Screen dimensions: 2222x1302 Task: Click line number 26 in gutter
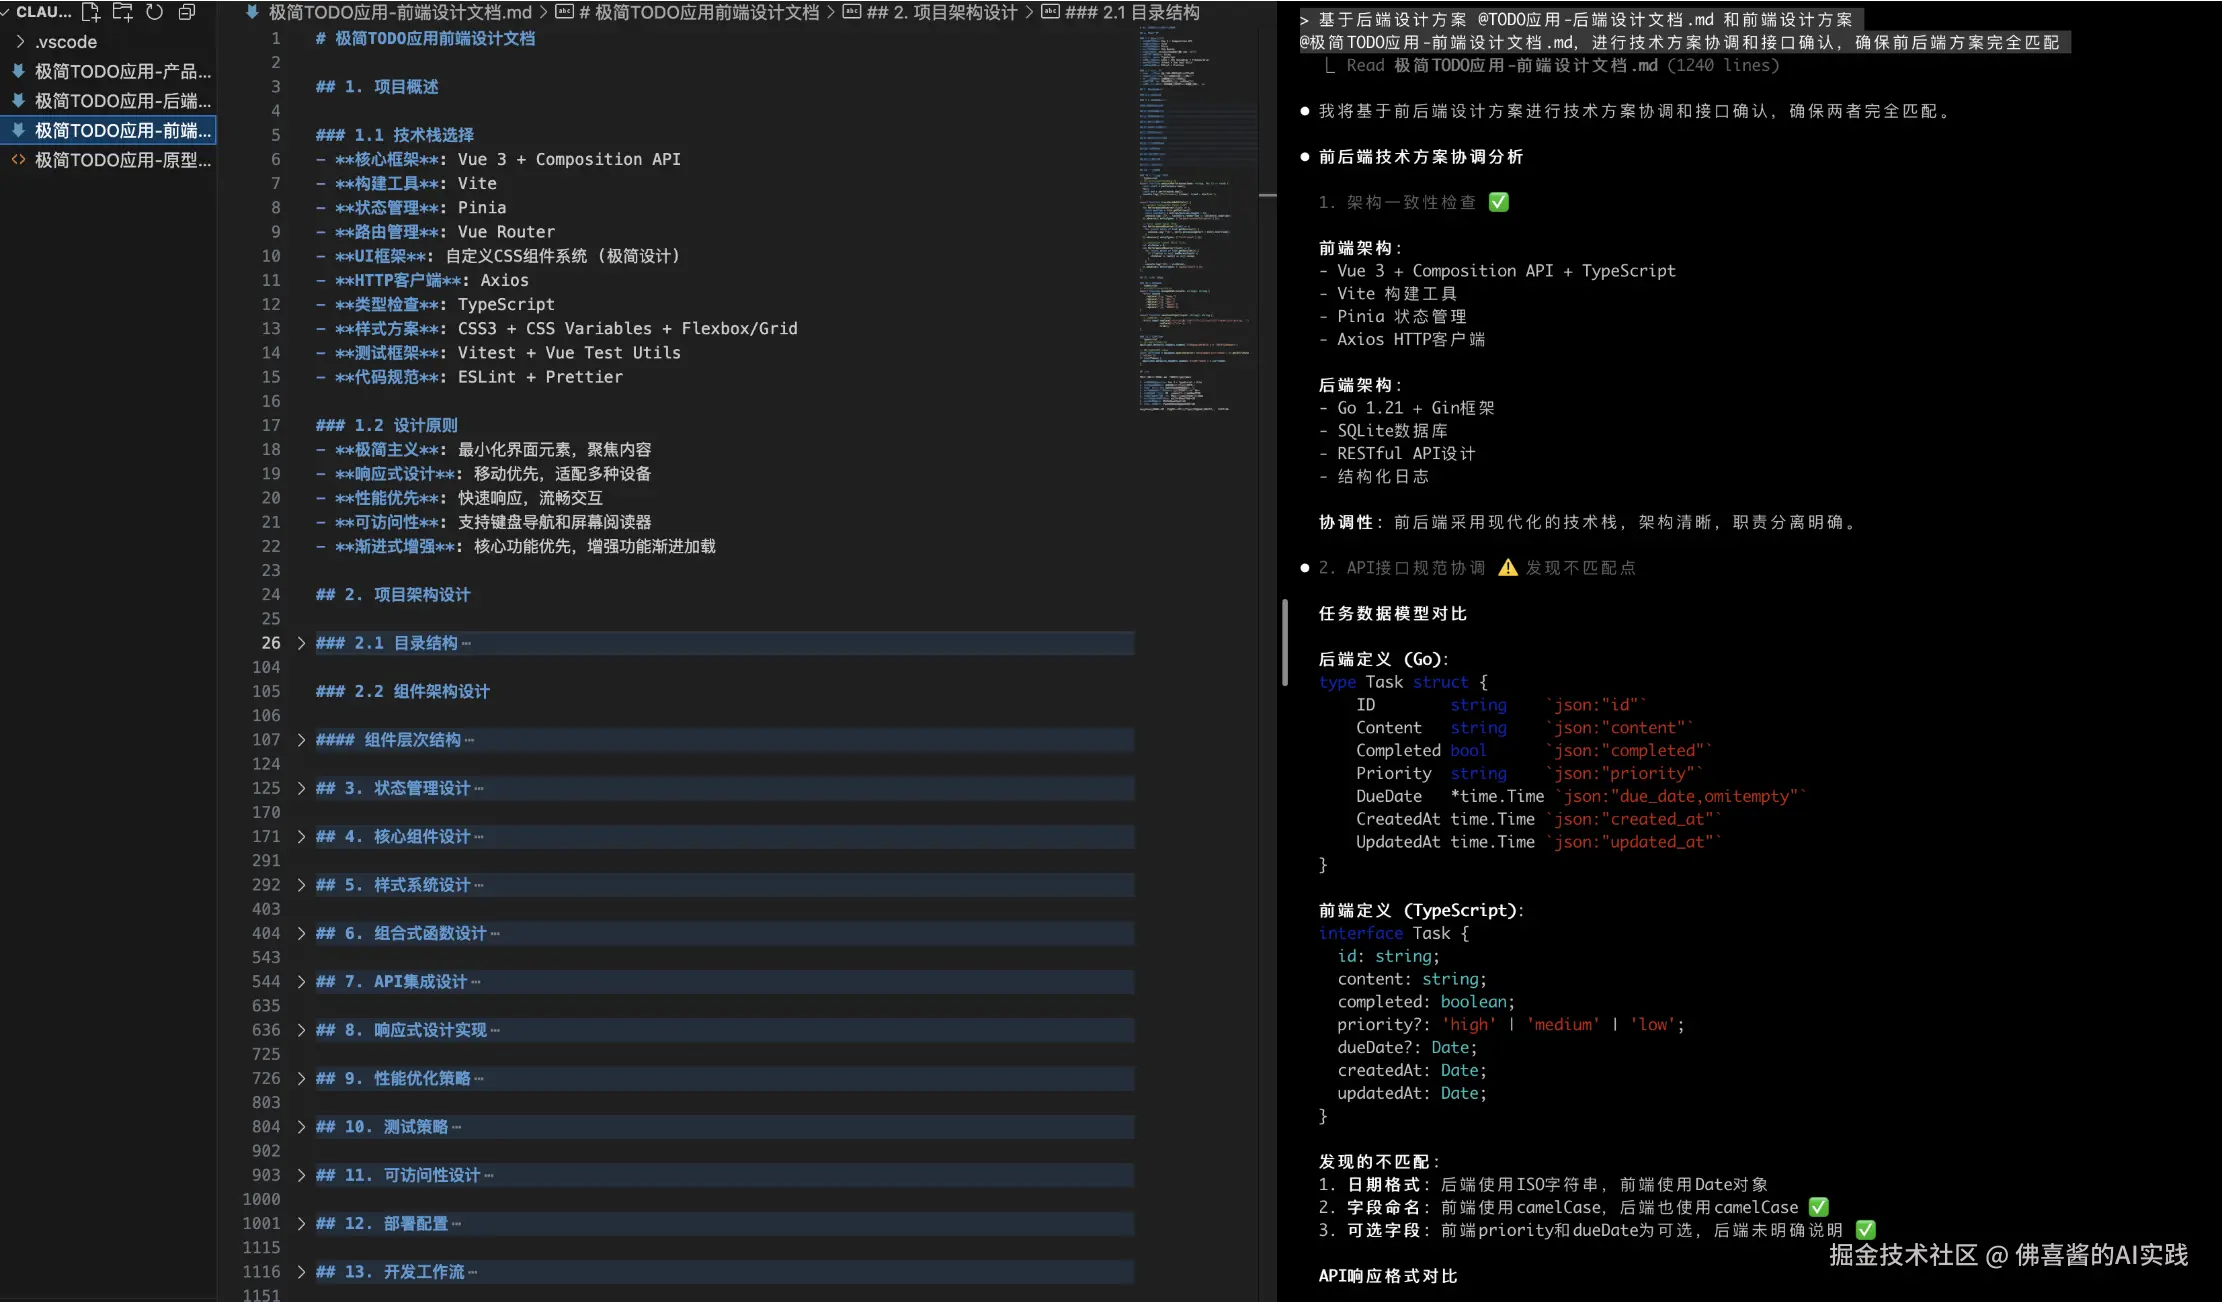271,643
